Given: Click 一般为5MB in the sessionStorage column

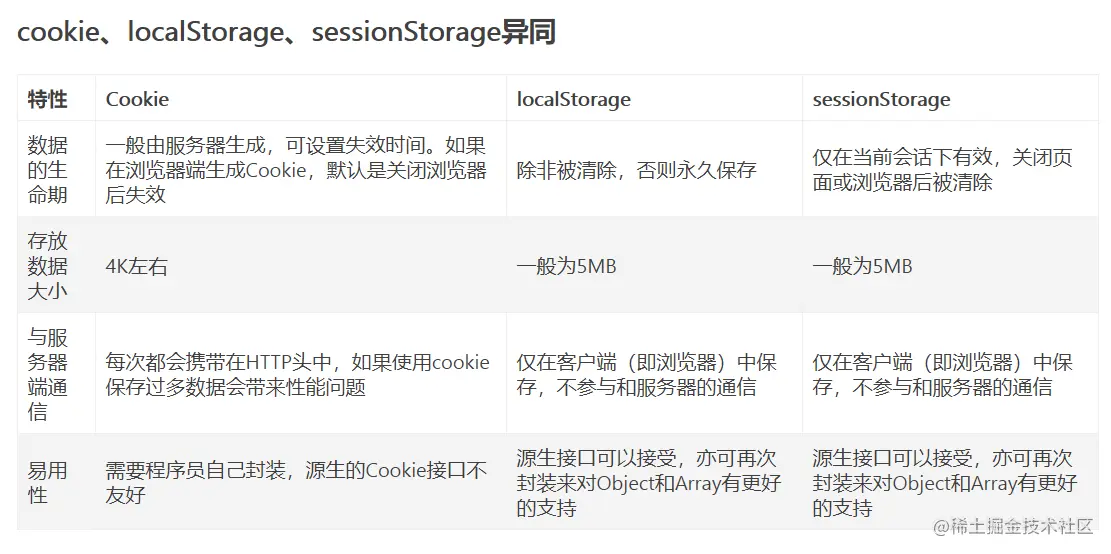Looking at the screenshot, I should pyautogui.click(x=862, y=267).
